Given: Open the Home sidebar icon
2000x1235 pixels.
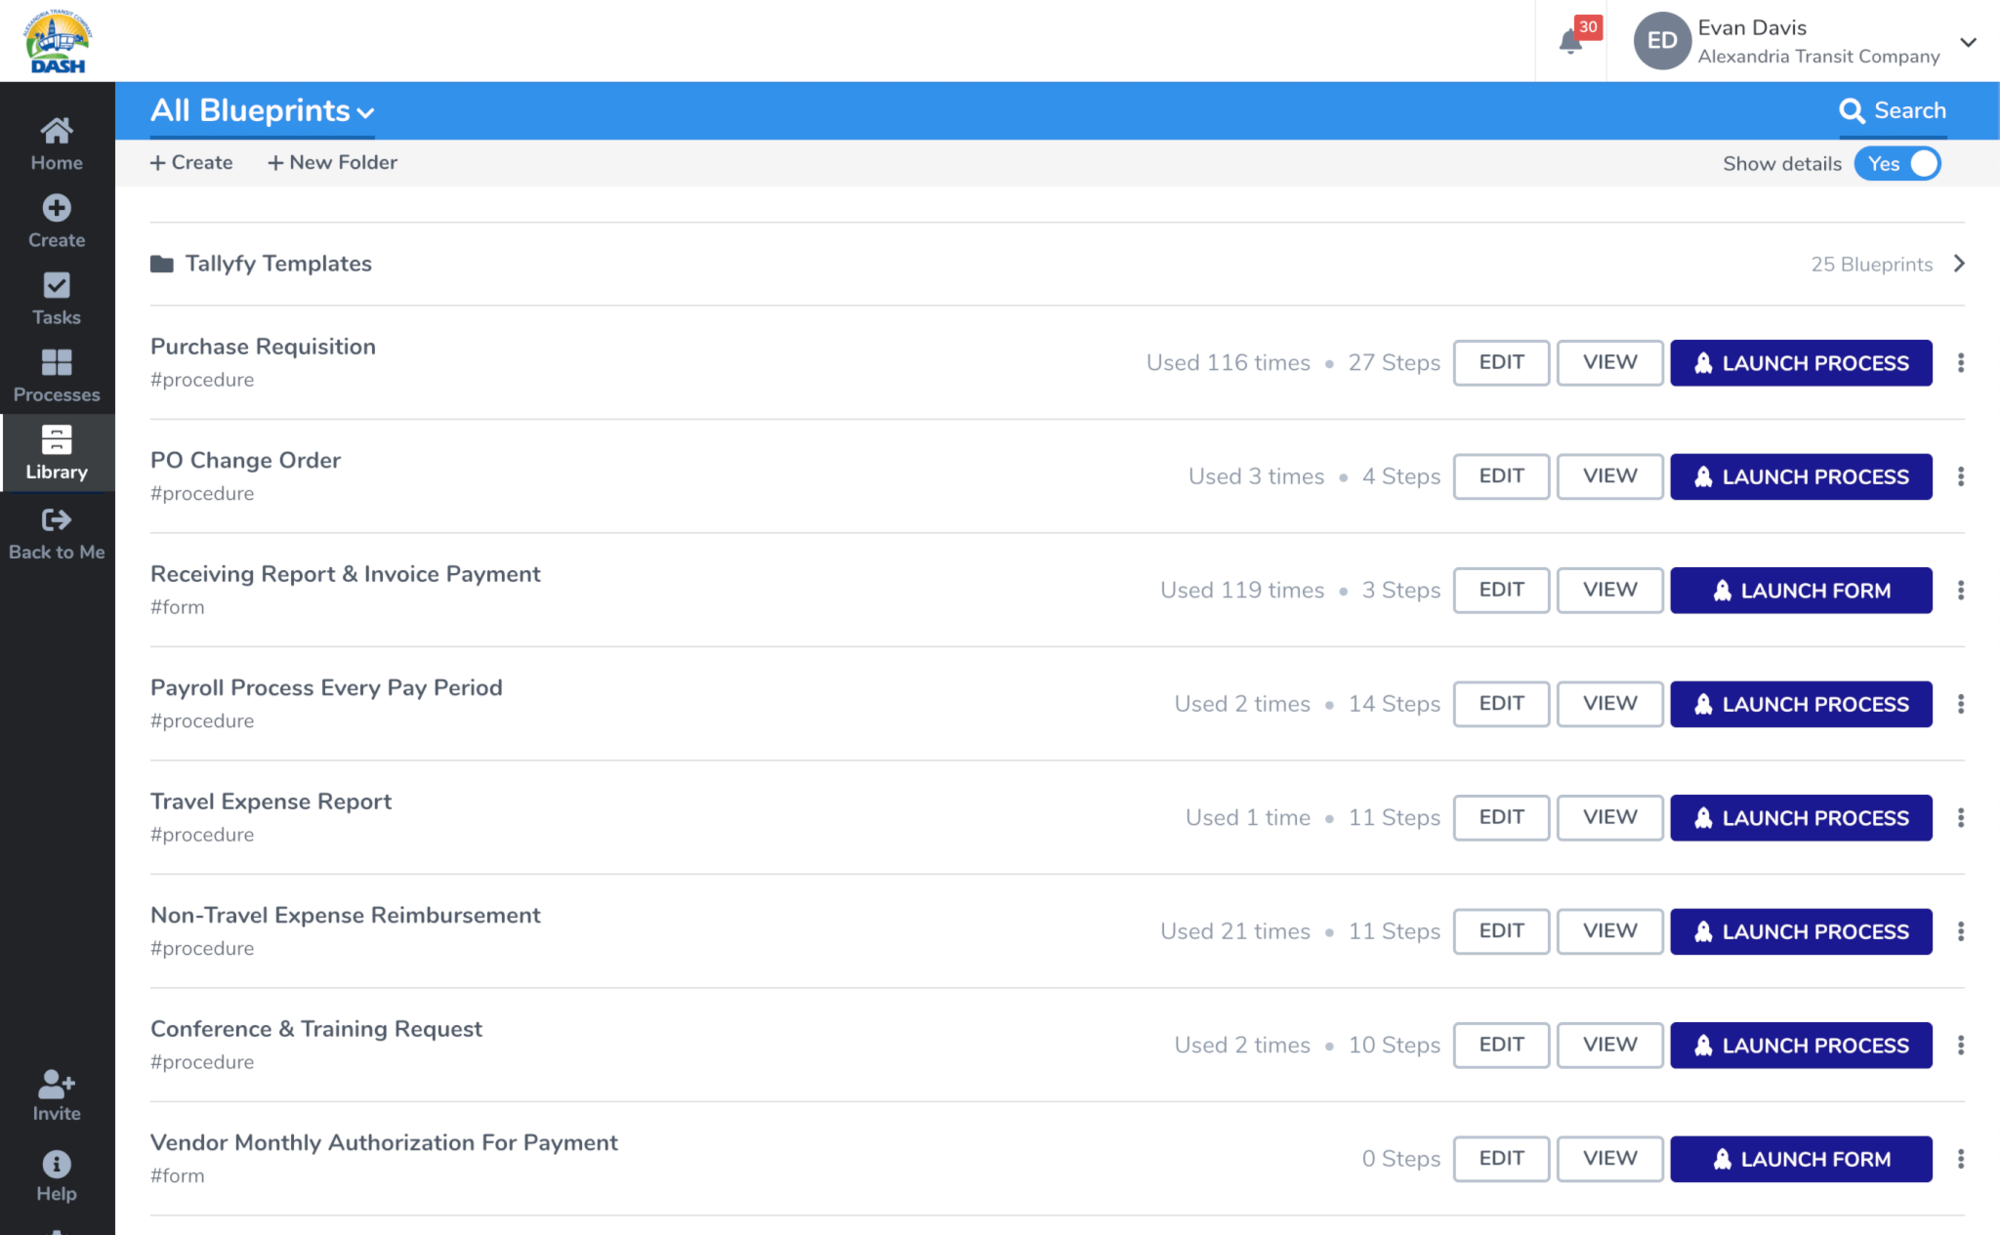Looking at the screenshot, I should coord(56,131).
